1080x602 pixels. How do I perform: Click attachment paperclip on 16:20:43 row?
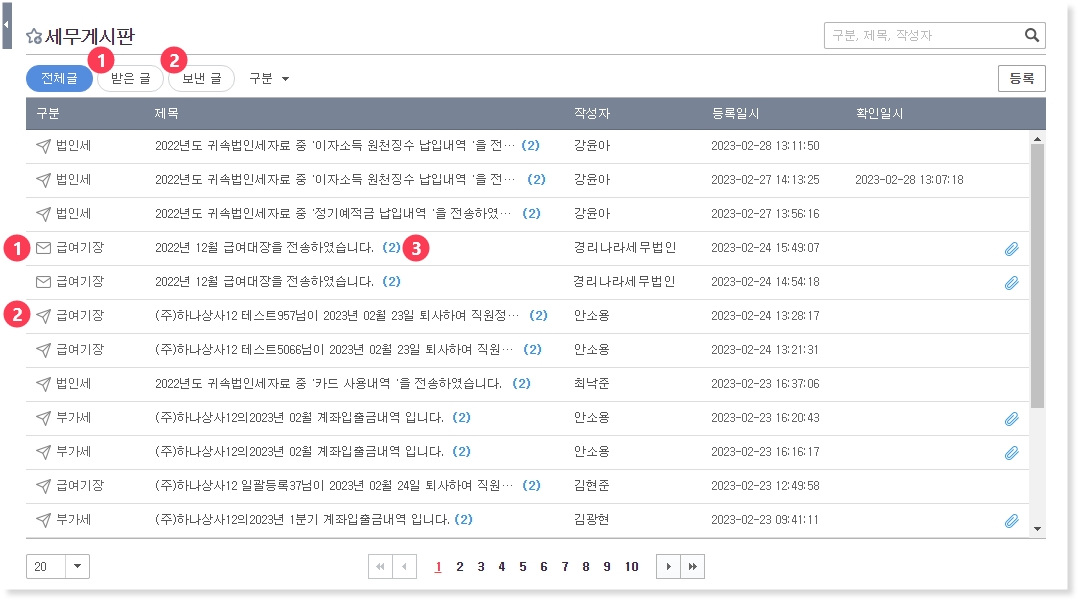[1011, 419]
